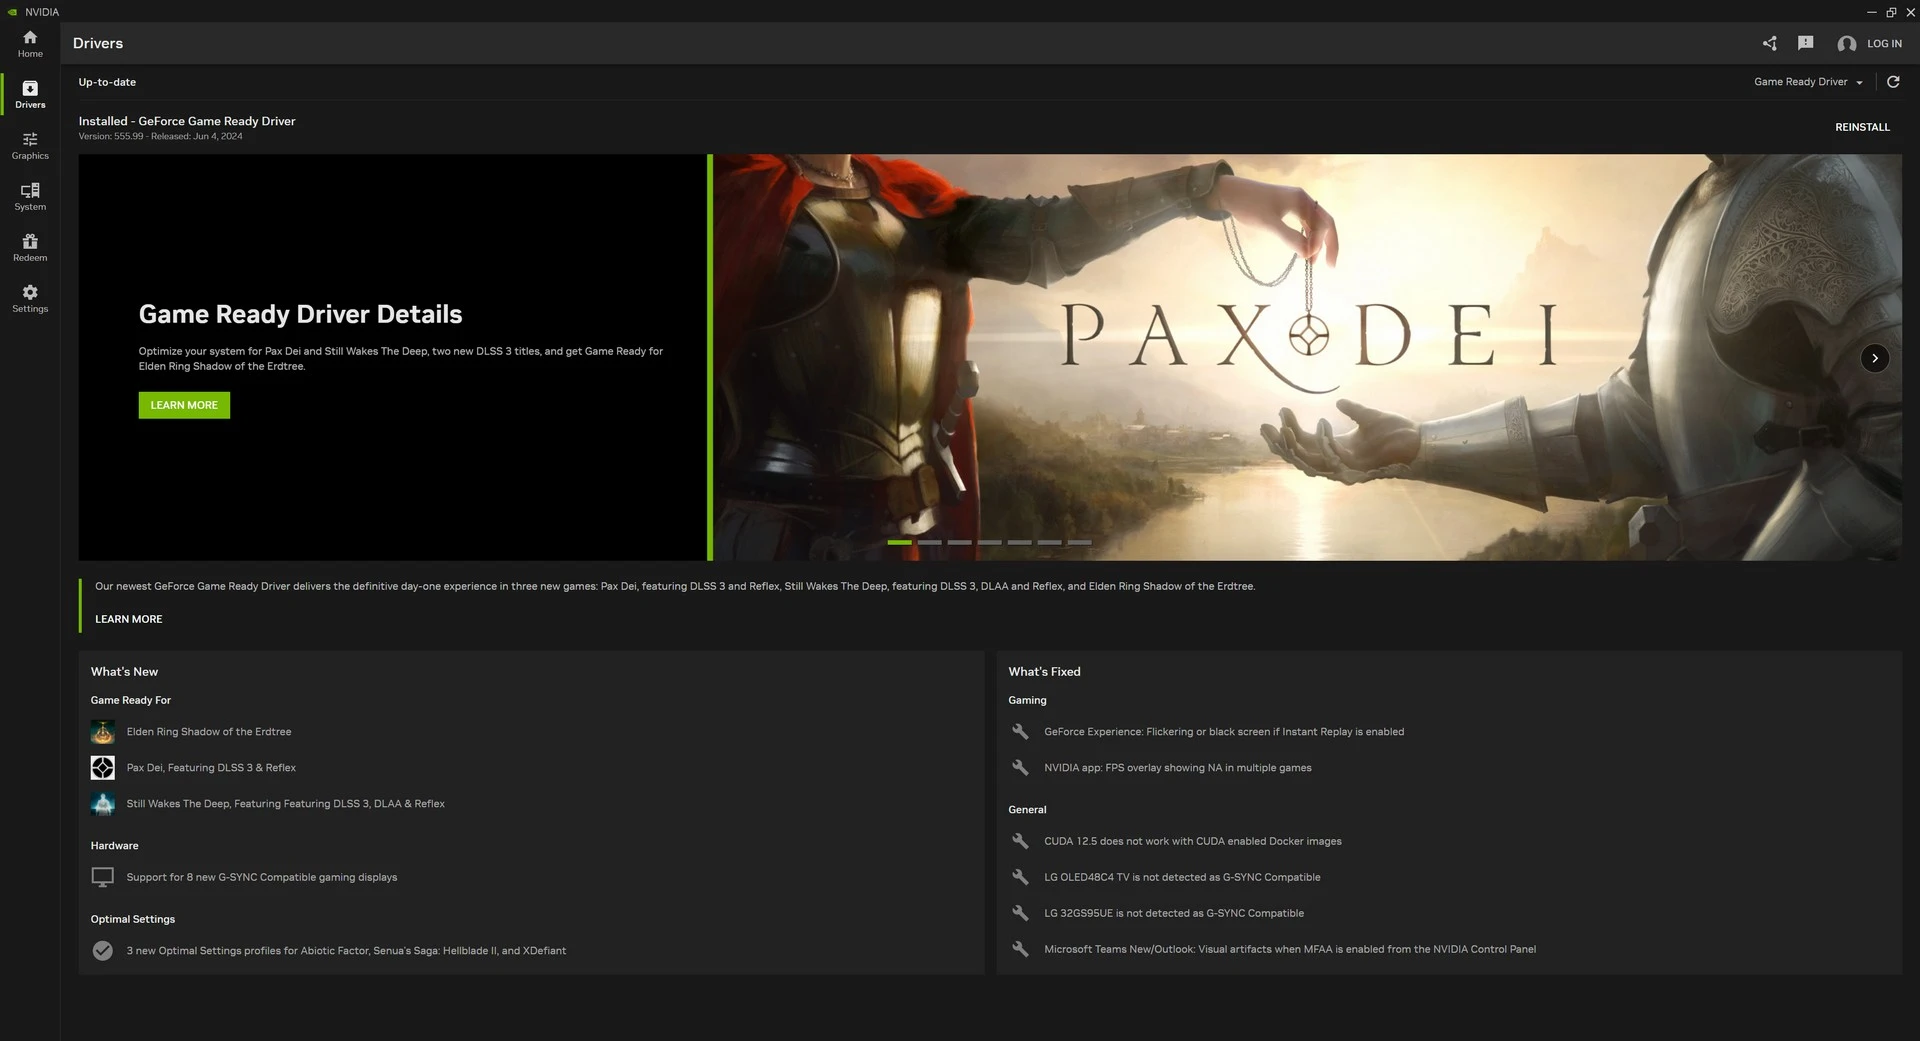Select 'LG 32GS95UE is not detected' text
This screenshot has height=1041, width=1920.
1174,913
